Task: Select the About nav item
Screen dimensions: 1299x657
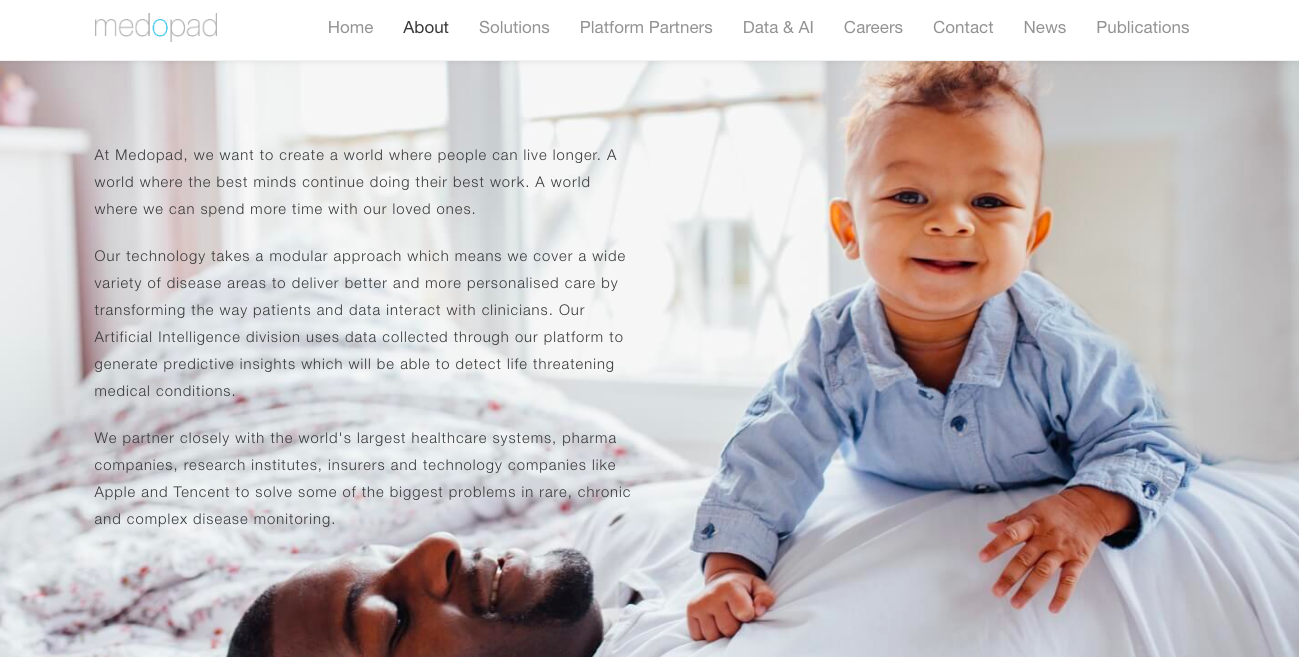Action: click(x=426, y=27)
